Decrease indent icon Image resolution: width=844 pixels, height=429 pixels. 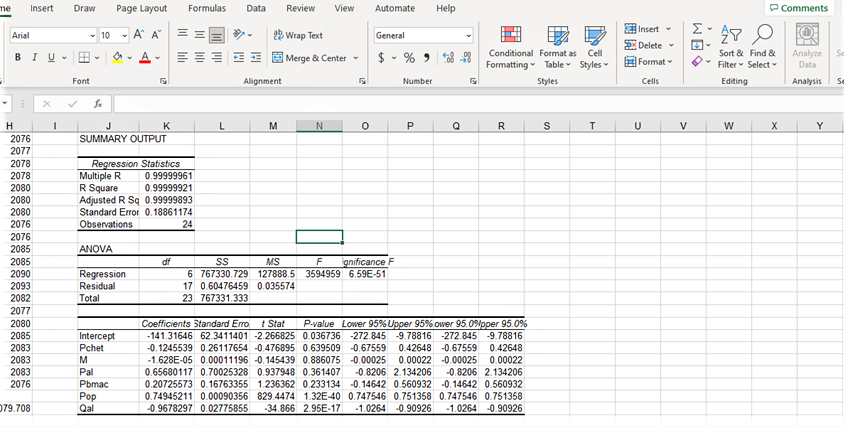pos(238,58)
